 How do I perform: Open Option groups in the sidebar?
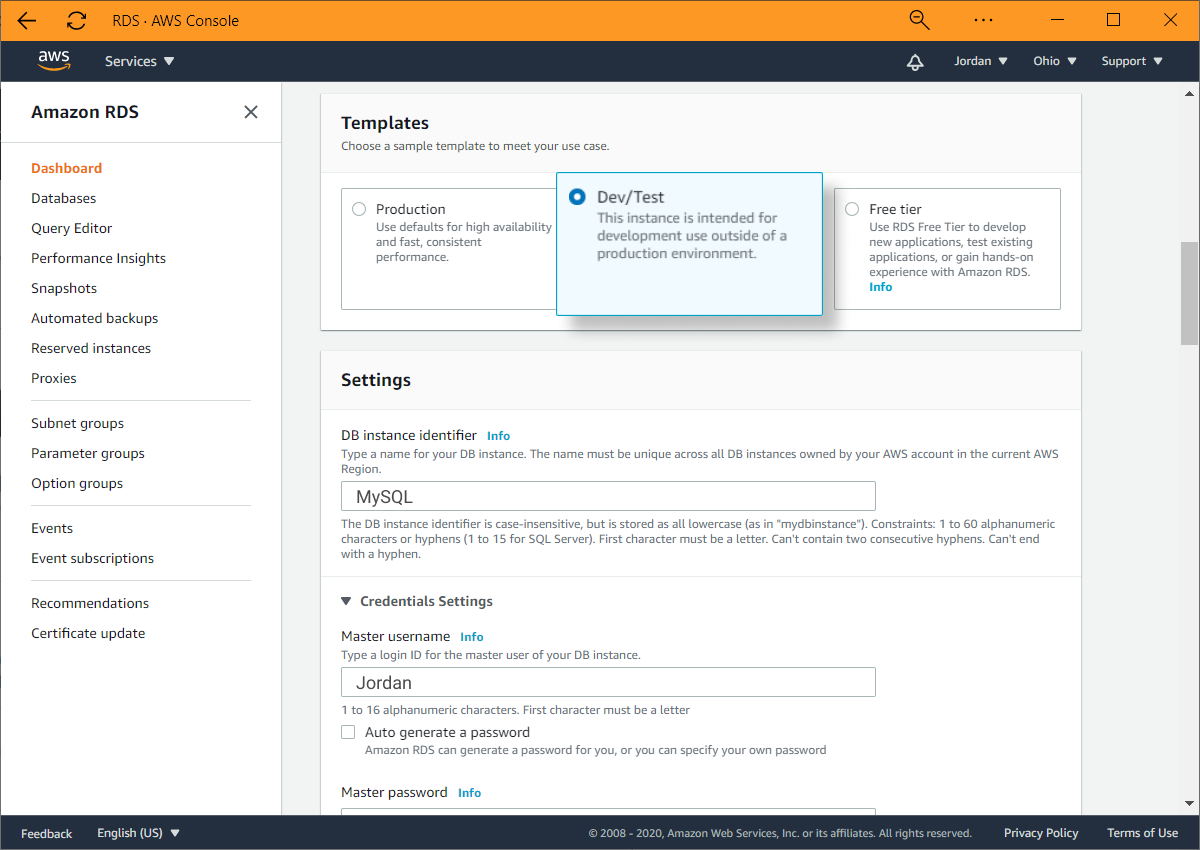click(x=77, y=483)
